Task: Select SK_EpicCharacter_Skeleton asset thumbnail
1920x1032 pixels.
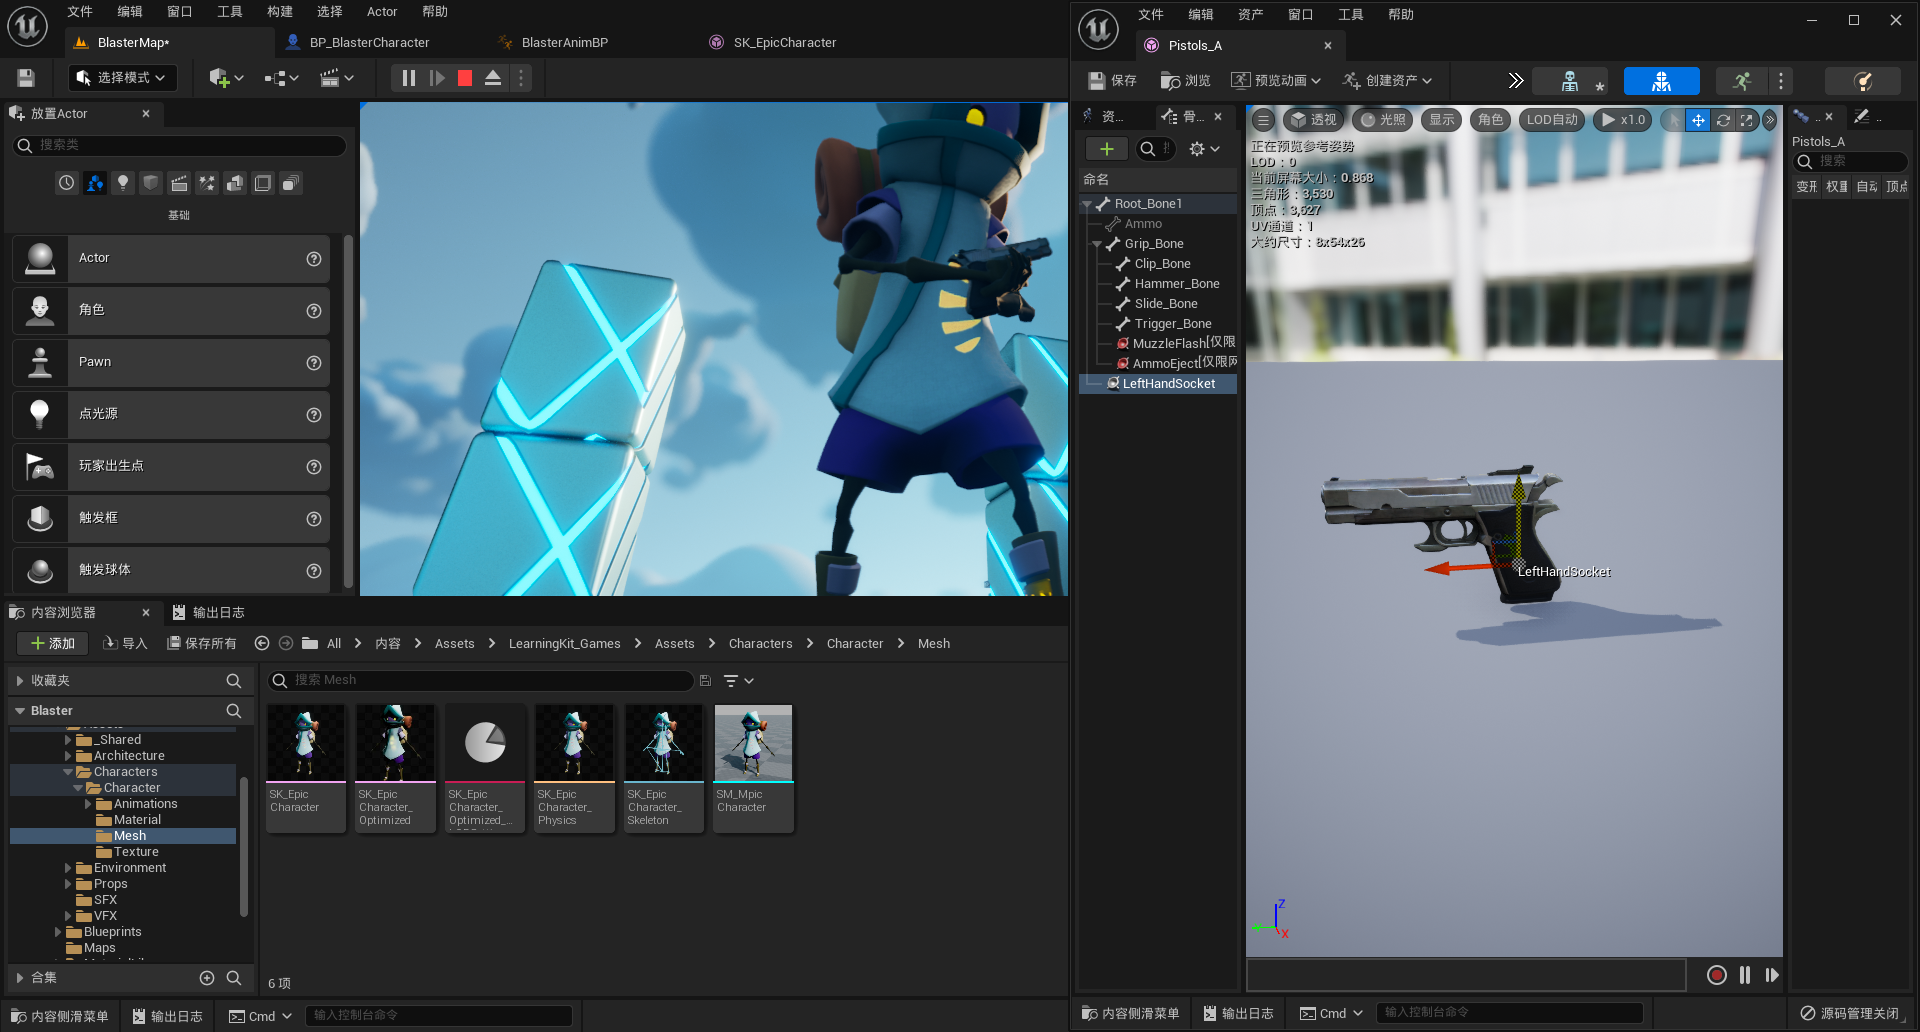Action: coord(664,768)
